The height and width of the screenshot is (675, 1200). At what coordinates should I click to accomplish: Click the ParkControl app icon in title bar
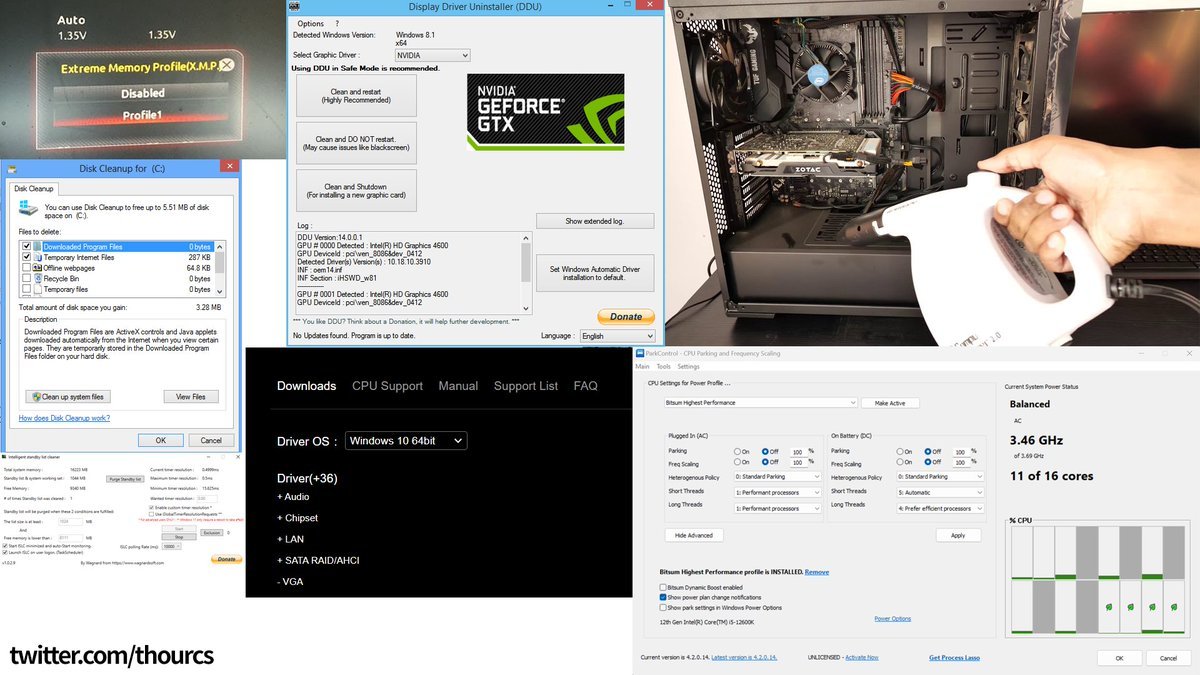click(638, 354)
